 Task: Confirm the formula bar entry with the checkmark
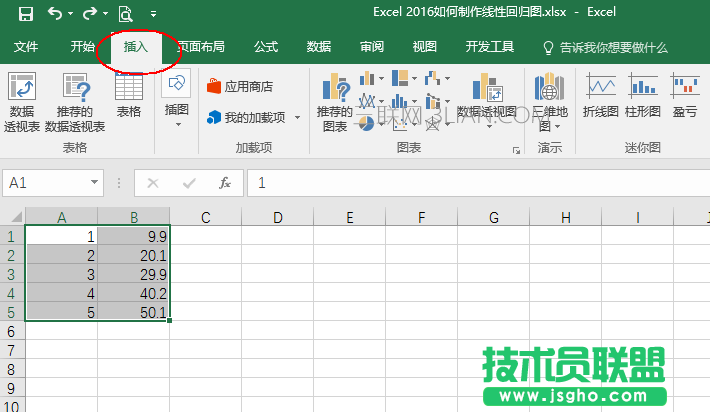click(189, 183)
